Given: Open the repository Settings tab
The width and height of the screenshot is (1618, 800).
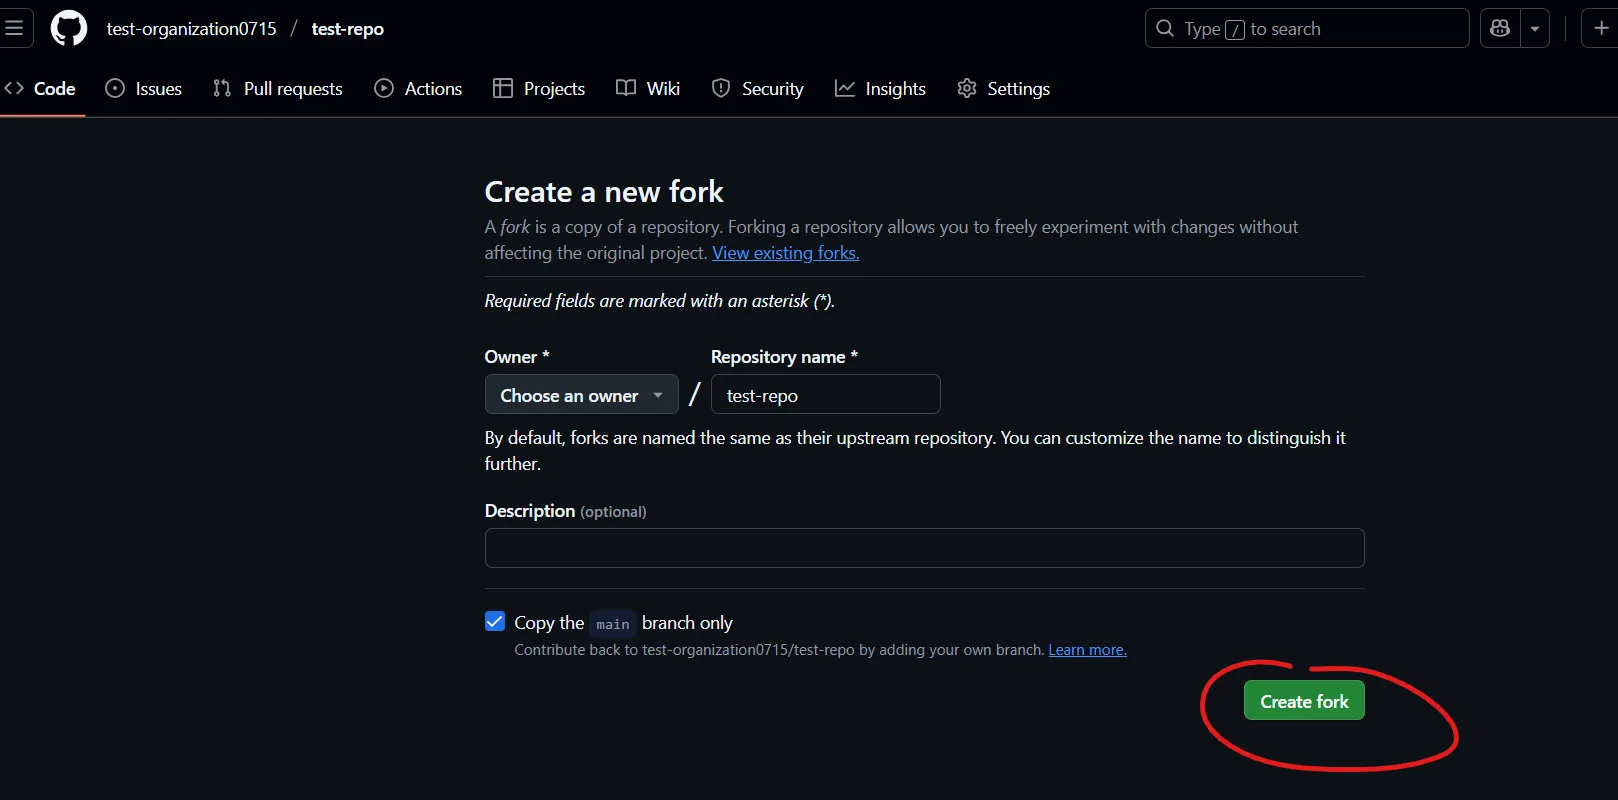Looking at the screenshot, I should coord(1004,88).
